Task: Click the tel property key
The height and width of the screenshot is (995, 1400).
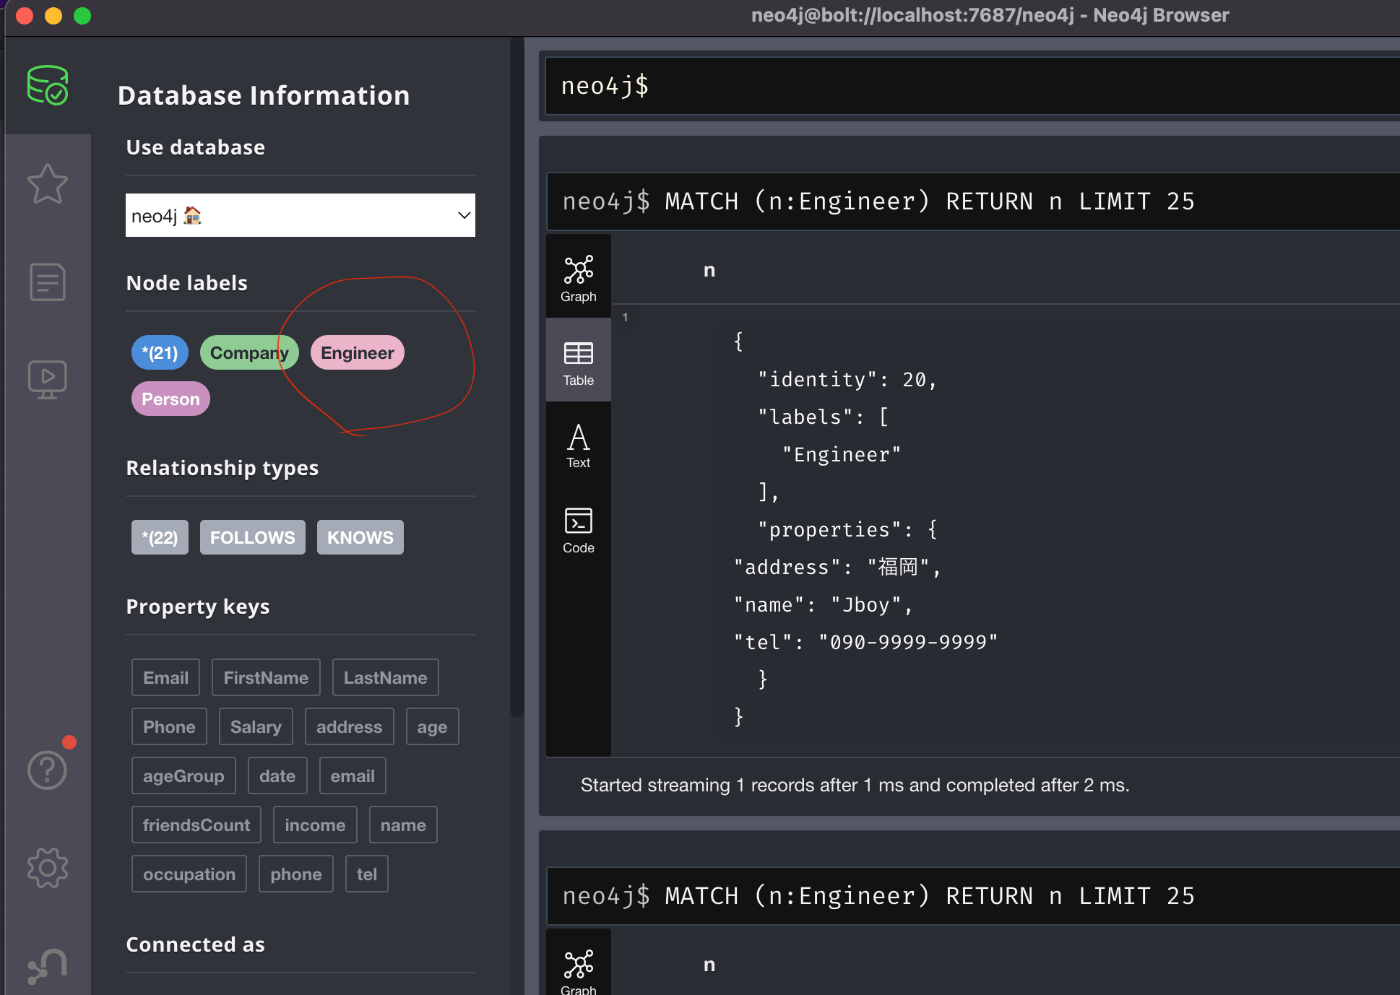Action: pos(367,873)
